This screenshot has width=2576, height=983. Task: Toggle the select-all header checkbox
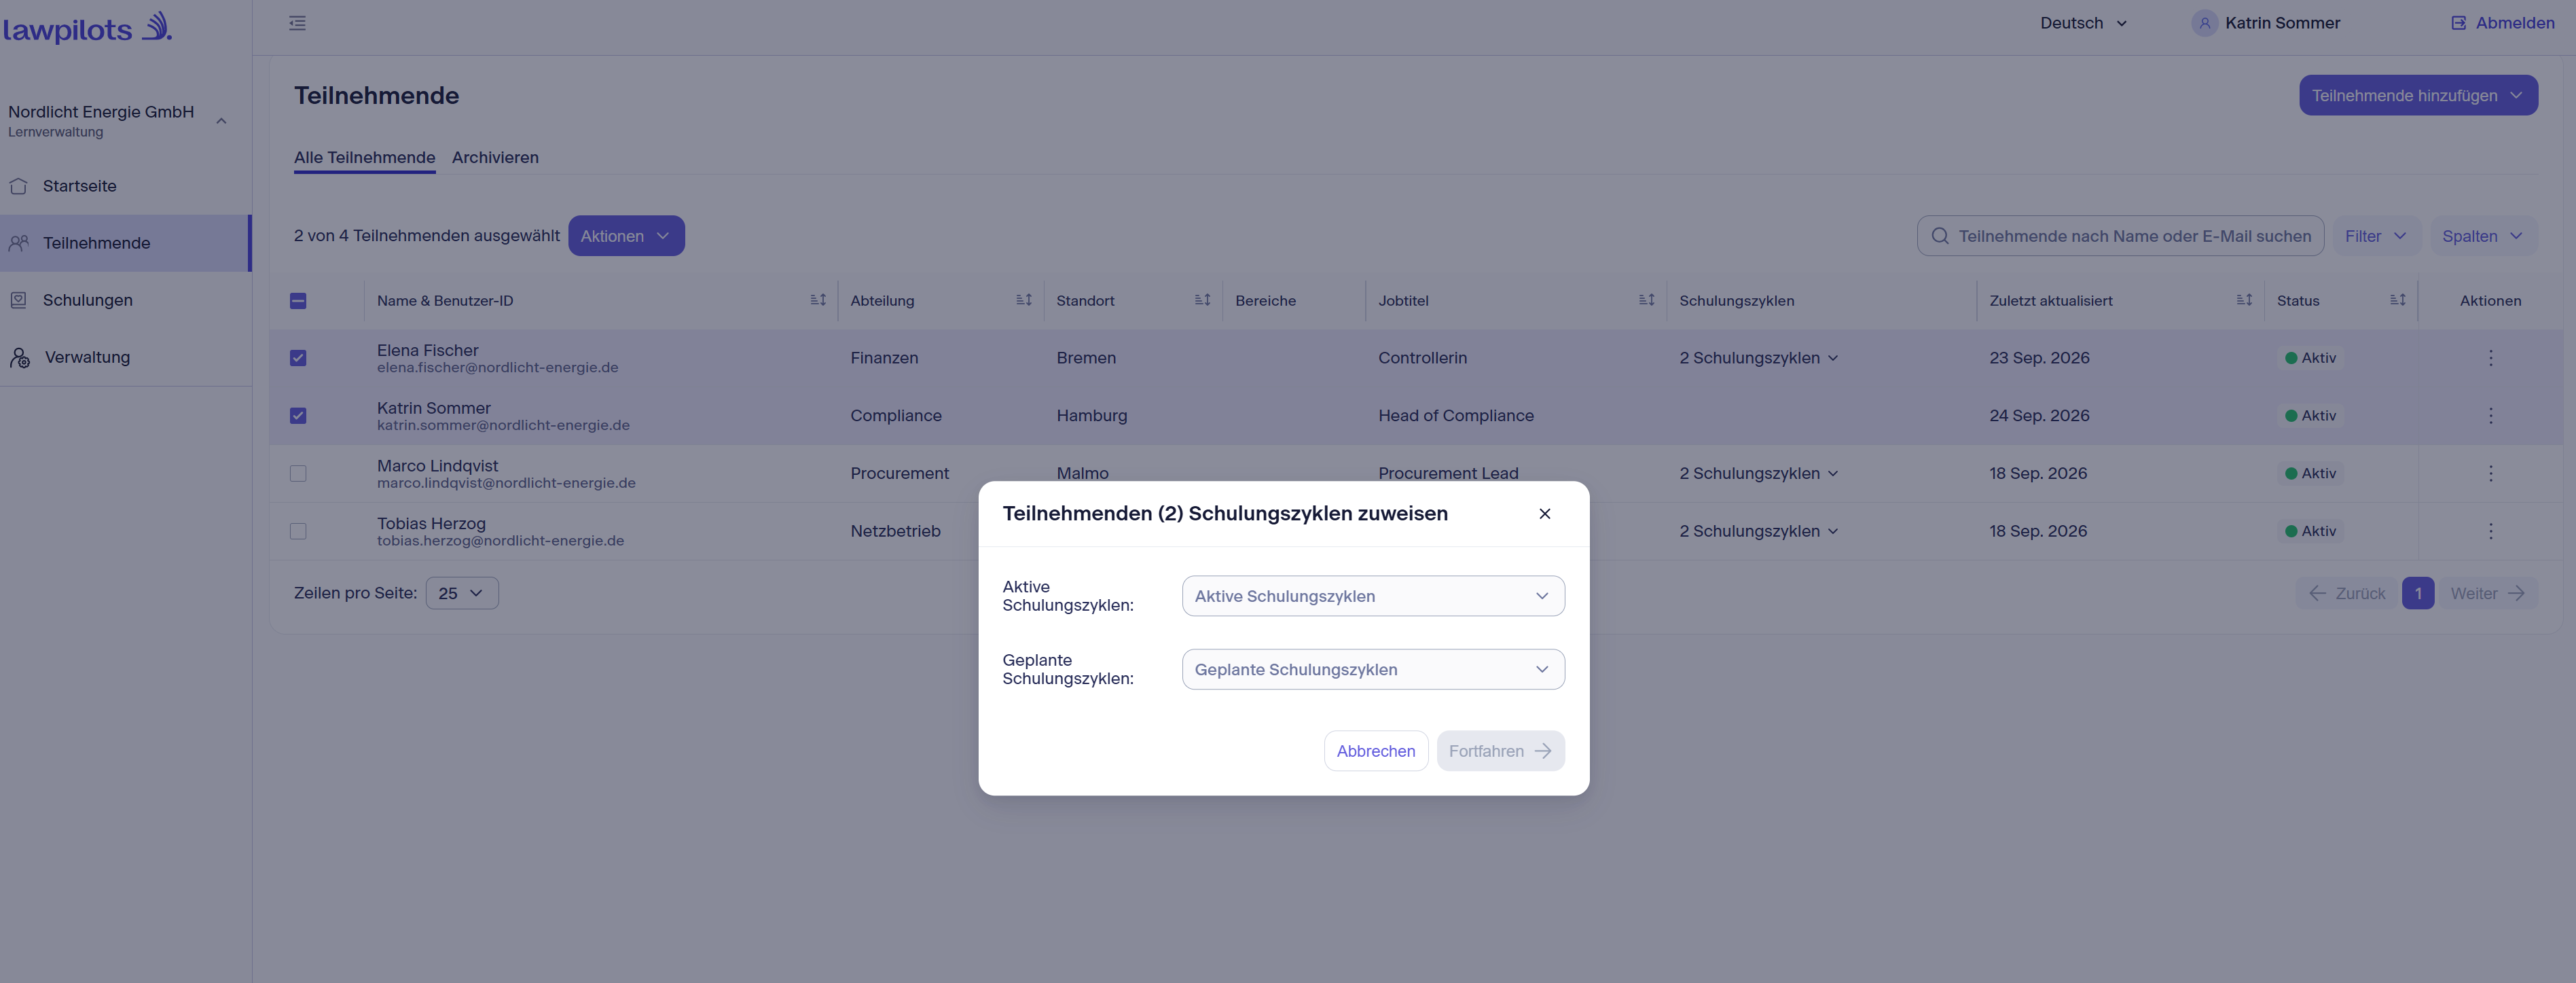click(x=298, y=301)
